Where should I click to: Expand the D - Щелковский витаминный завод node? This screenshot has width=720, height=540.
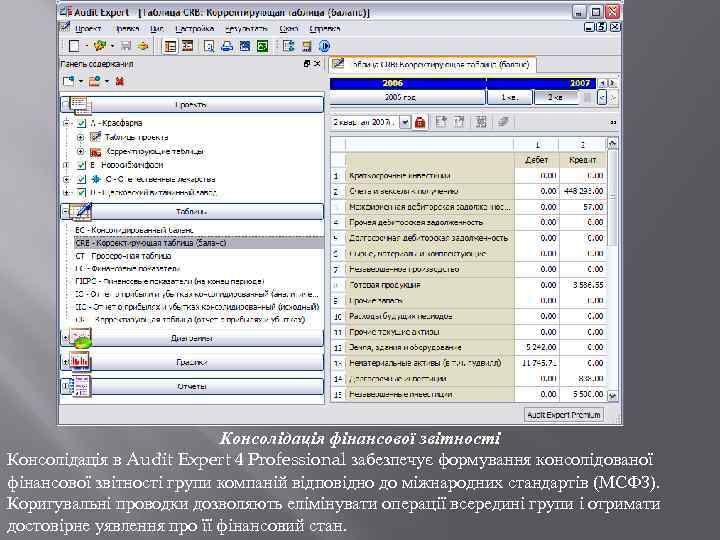(x=66, y=192)
